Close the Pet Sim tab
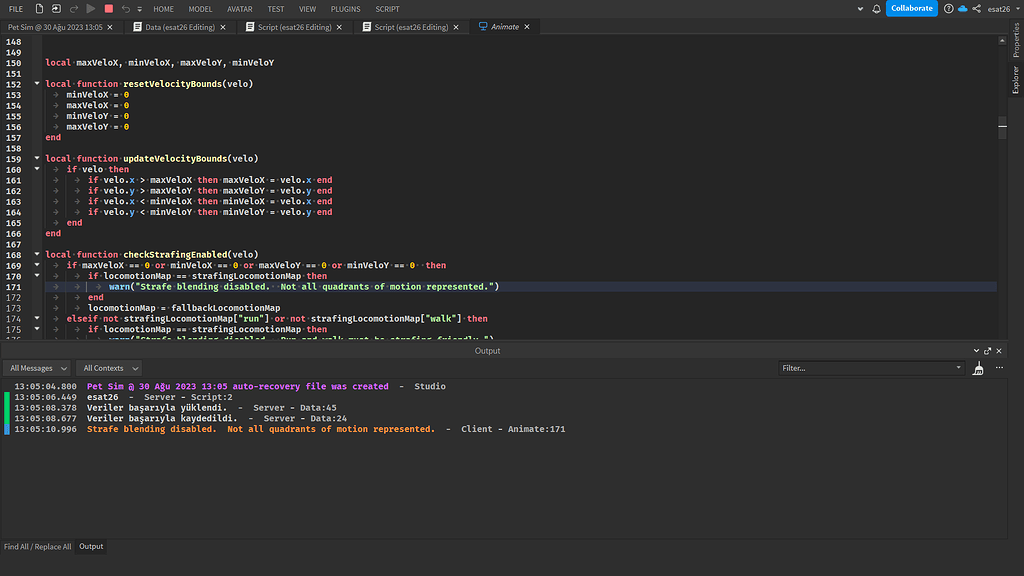Image resolution: width=1024 pixels, height=576 pixels. pyautogui.click(x=110, y=27)
